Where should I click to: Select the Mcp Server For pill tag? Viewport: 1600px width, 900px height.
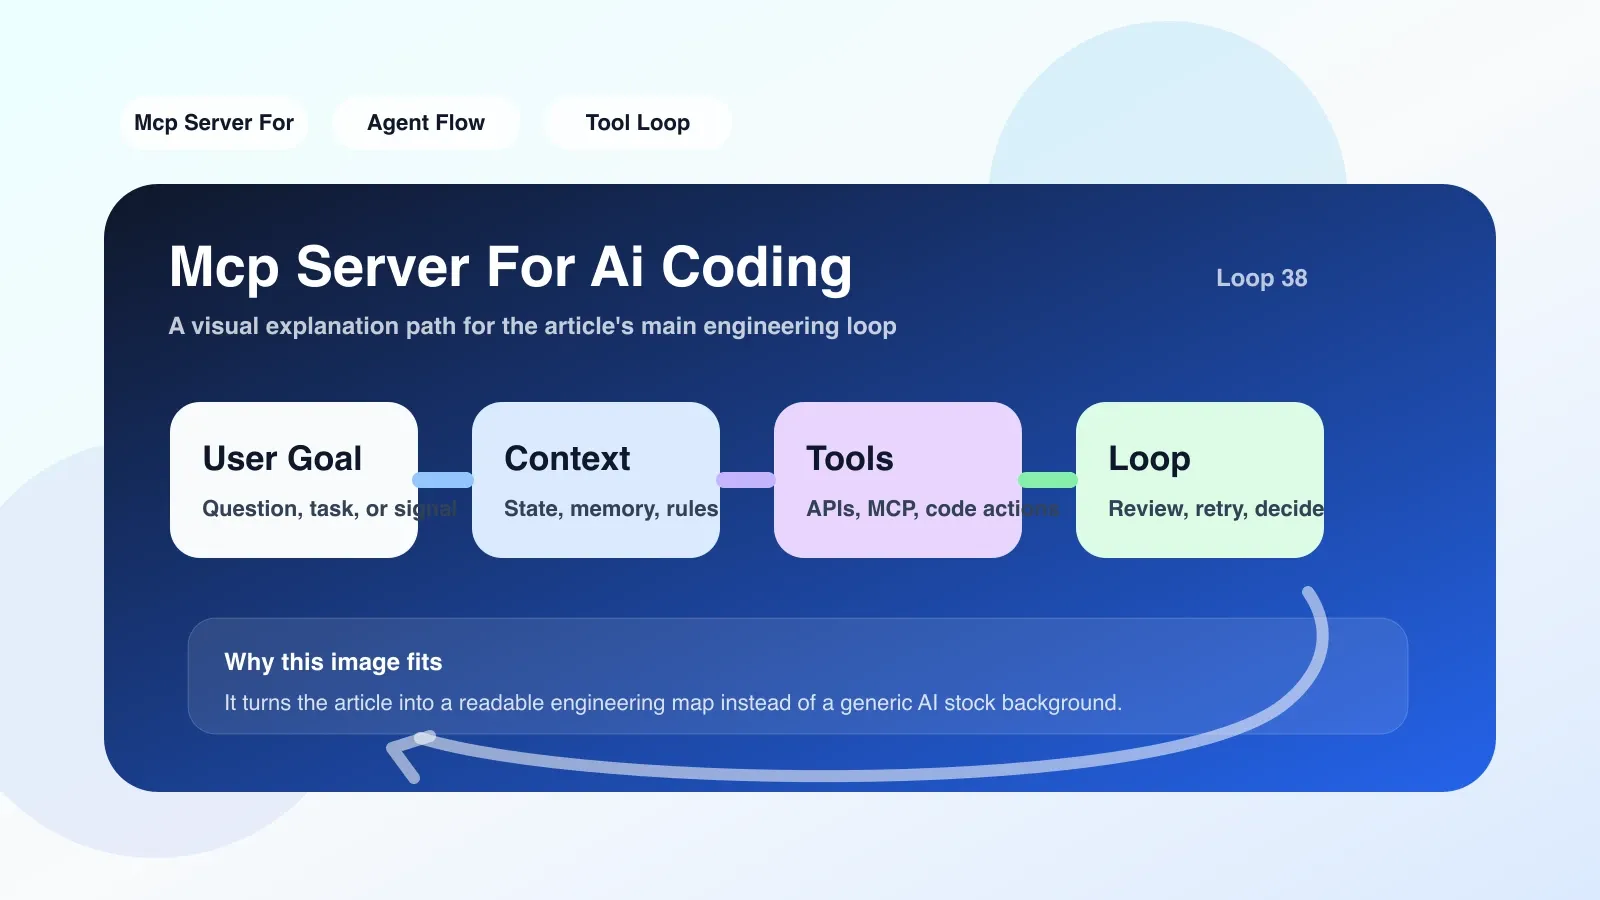click(x=214, y=123)
